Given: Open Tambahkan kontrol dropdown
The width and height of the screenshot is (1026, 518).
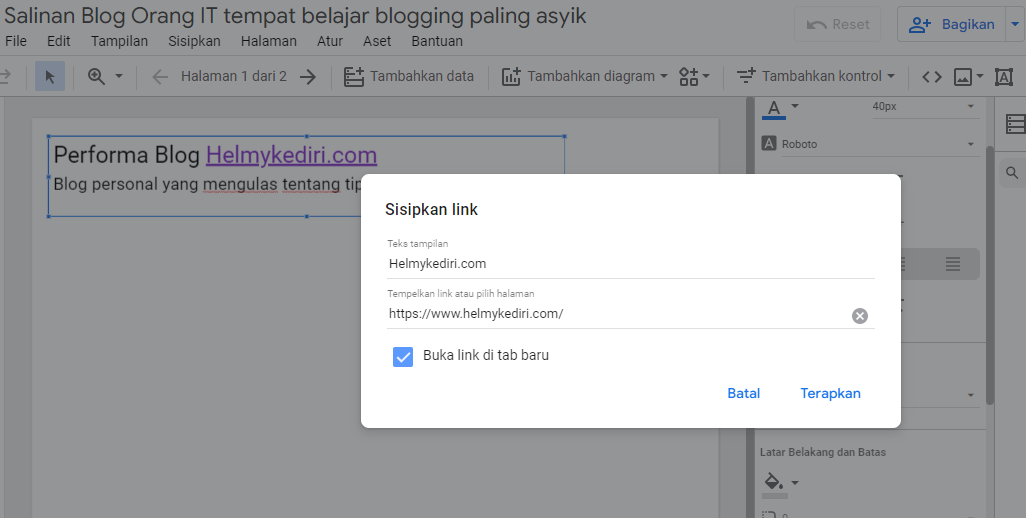Looking at the screenshot, I should [815, 77].
